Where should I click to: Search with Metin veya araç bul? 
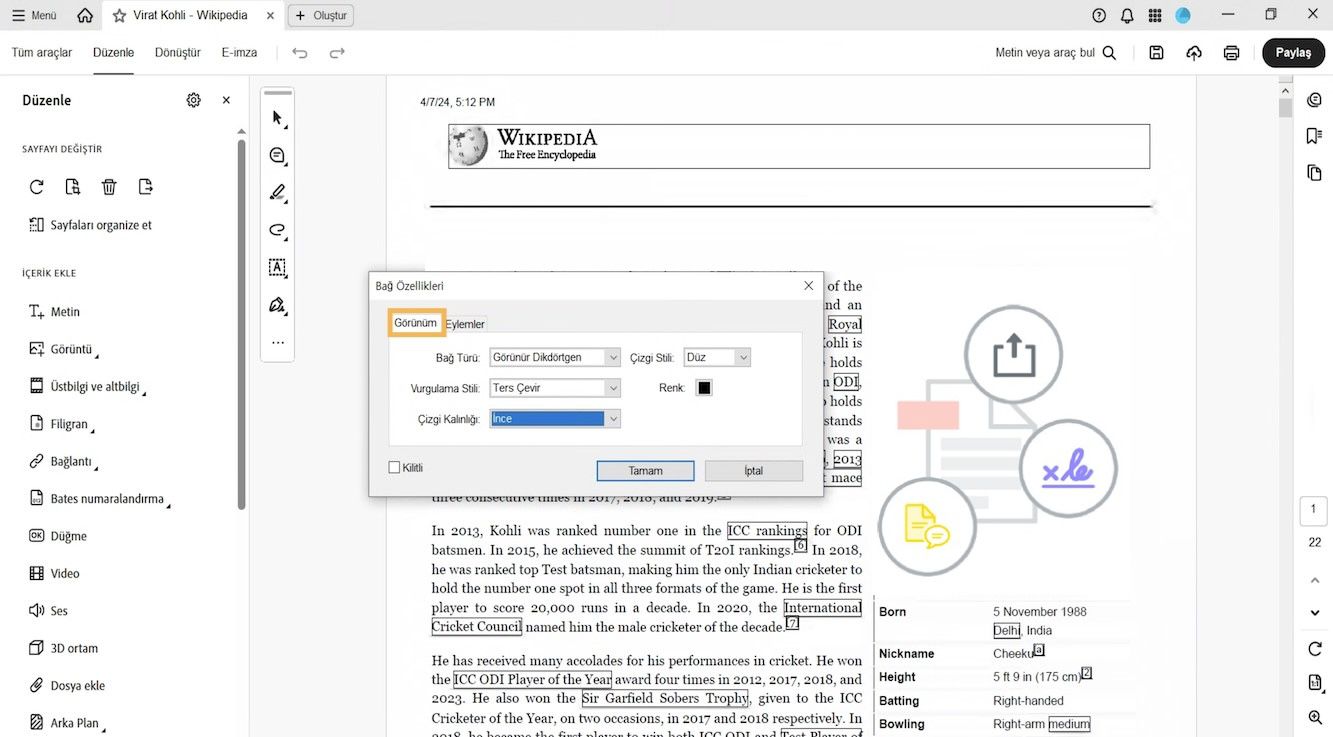[x=1056, y=53]
